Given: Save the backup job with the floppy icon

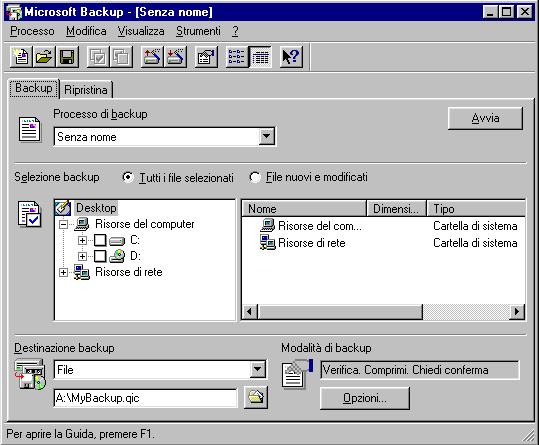Looking at the screenshot, I should point(67,57).
